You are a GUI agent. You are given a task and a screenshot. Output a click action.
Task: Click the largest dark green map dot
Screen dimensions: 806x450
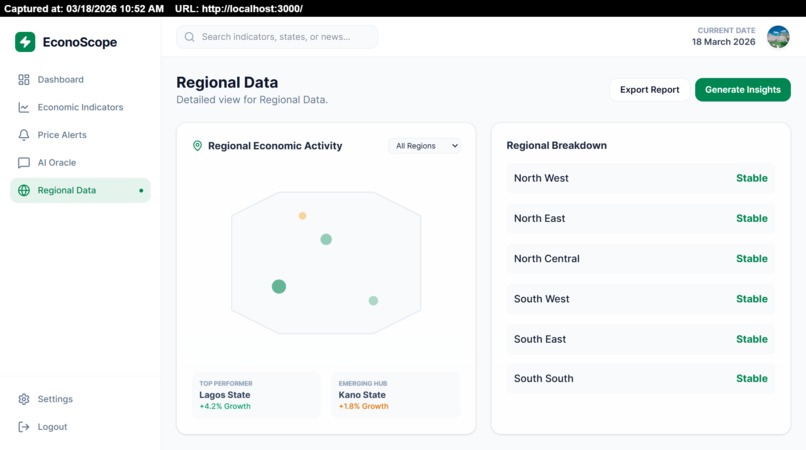point(279,286)
